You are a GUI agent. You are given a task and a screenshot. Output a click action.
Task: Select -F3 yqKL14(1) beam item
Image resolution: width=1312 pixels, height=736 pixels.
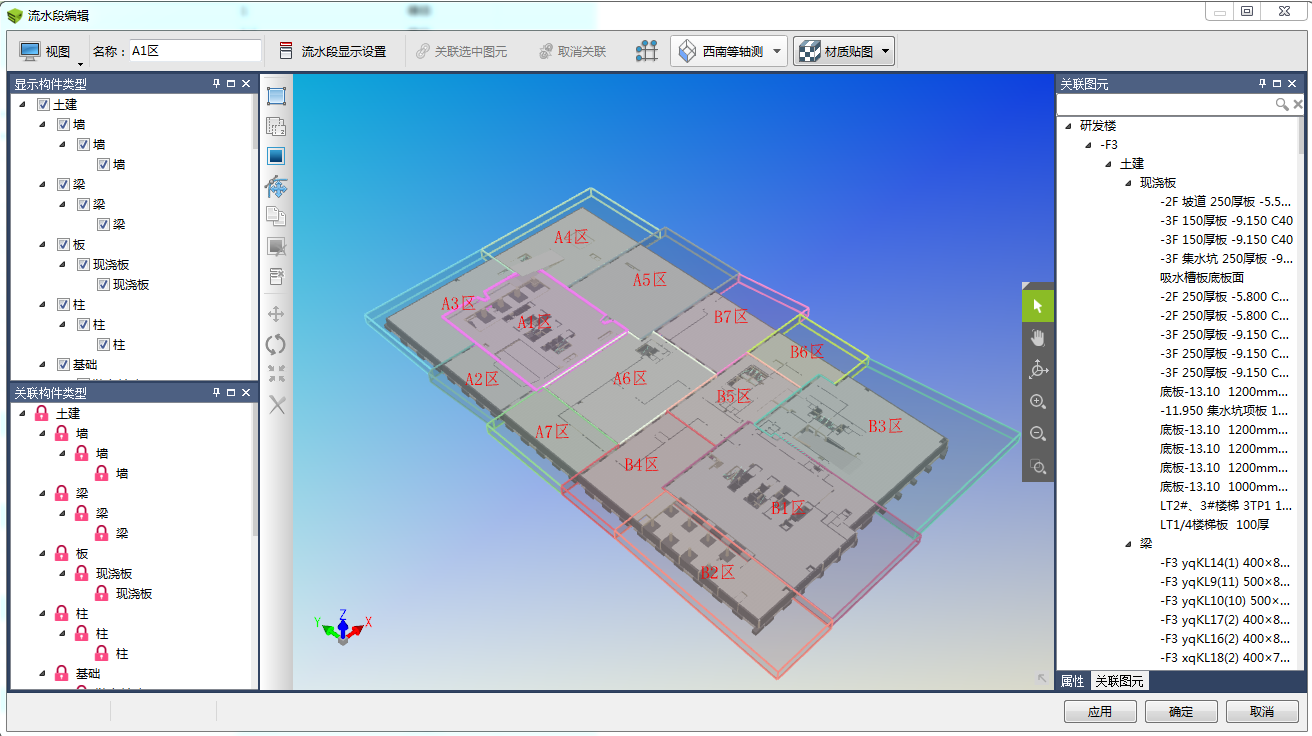coord(1225,563)
